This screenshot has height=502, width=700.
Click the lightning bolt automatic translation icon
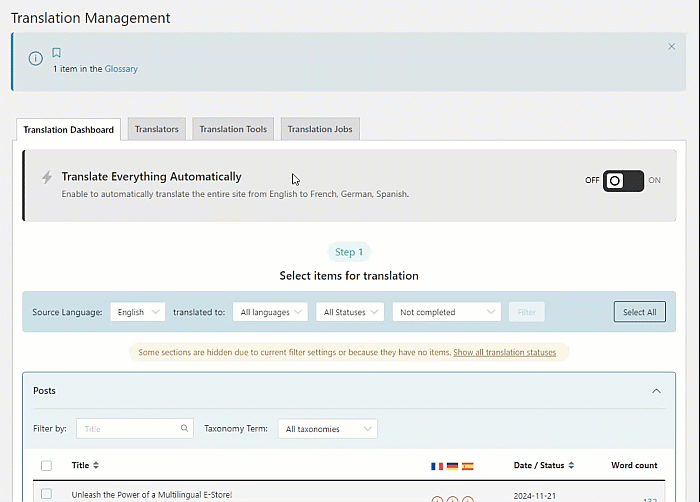pos(47,177)
